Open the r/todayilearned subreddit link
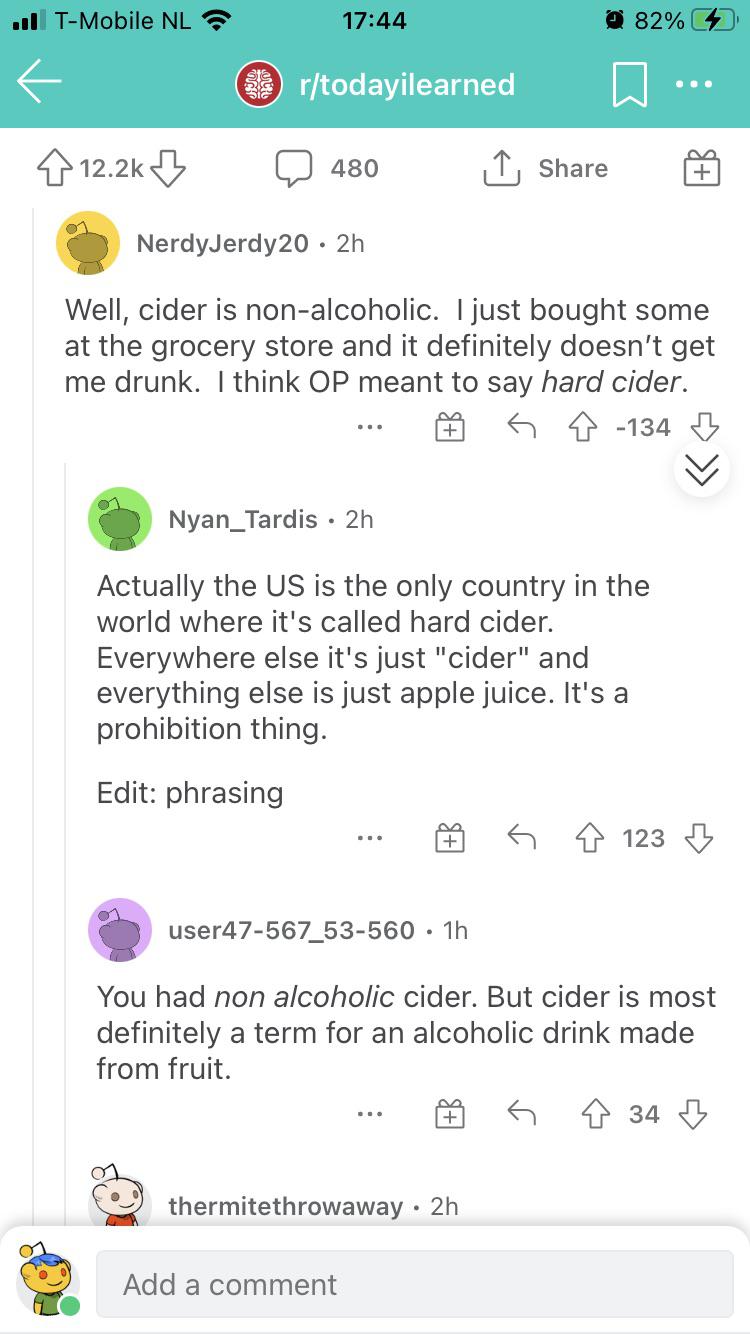 point(406,85)
